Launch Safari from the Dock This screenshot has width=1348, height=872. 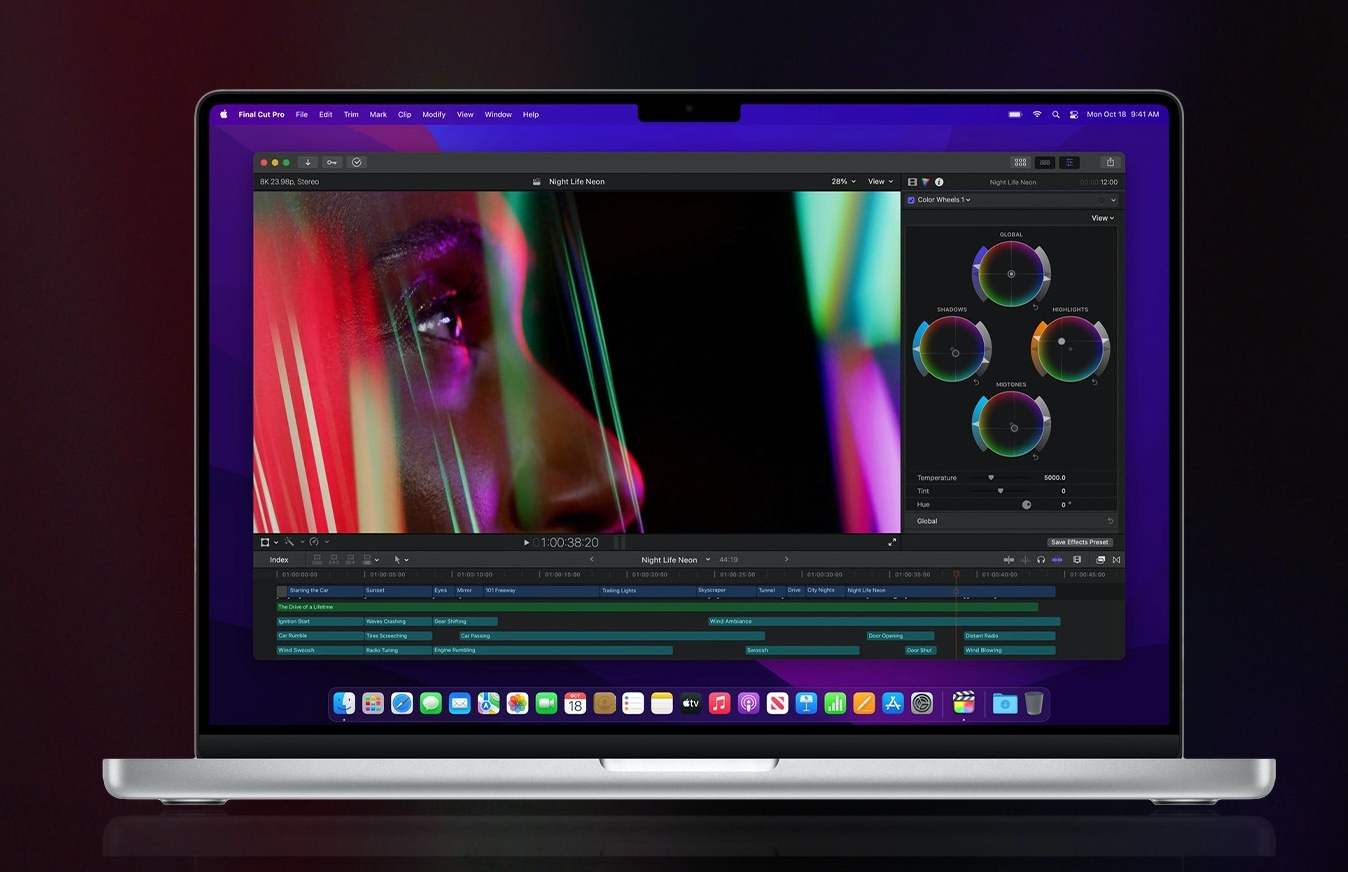[402, 703]
